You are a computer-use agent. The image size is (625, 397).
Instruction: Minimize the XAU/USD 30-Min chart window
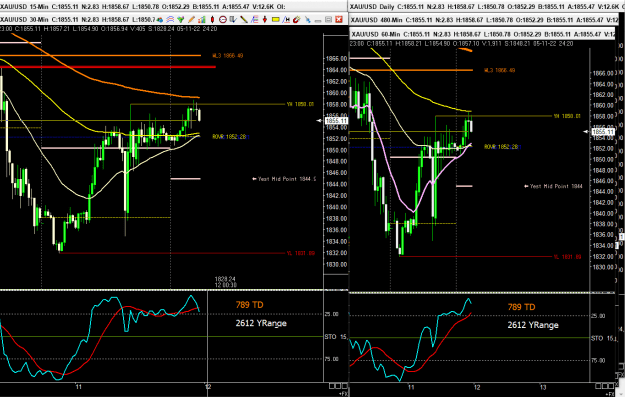[x=318, y=20]
